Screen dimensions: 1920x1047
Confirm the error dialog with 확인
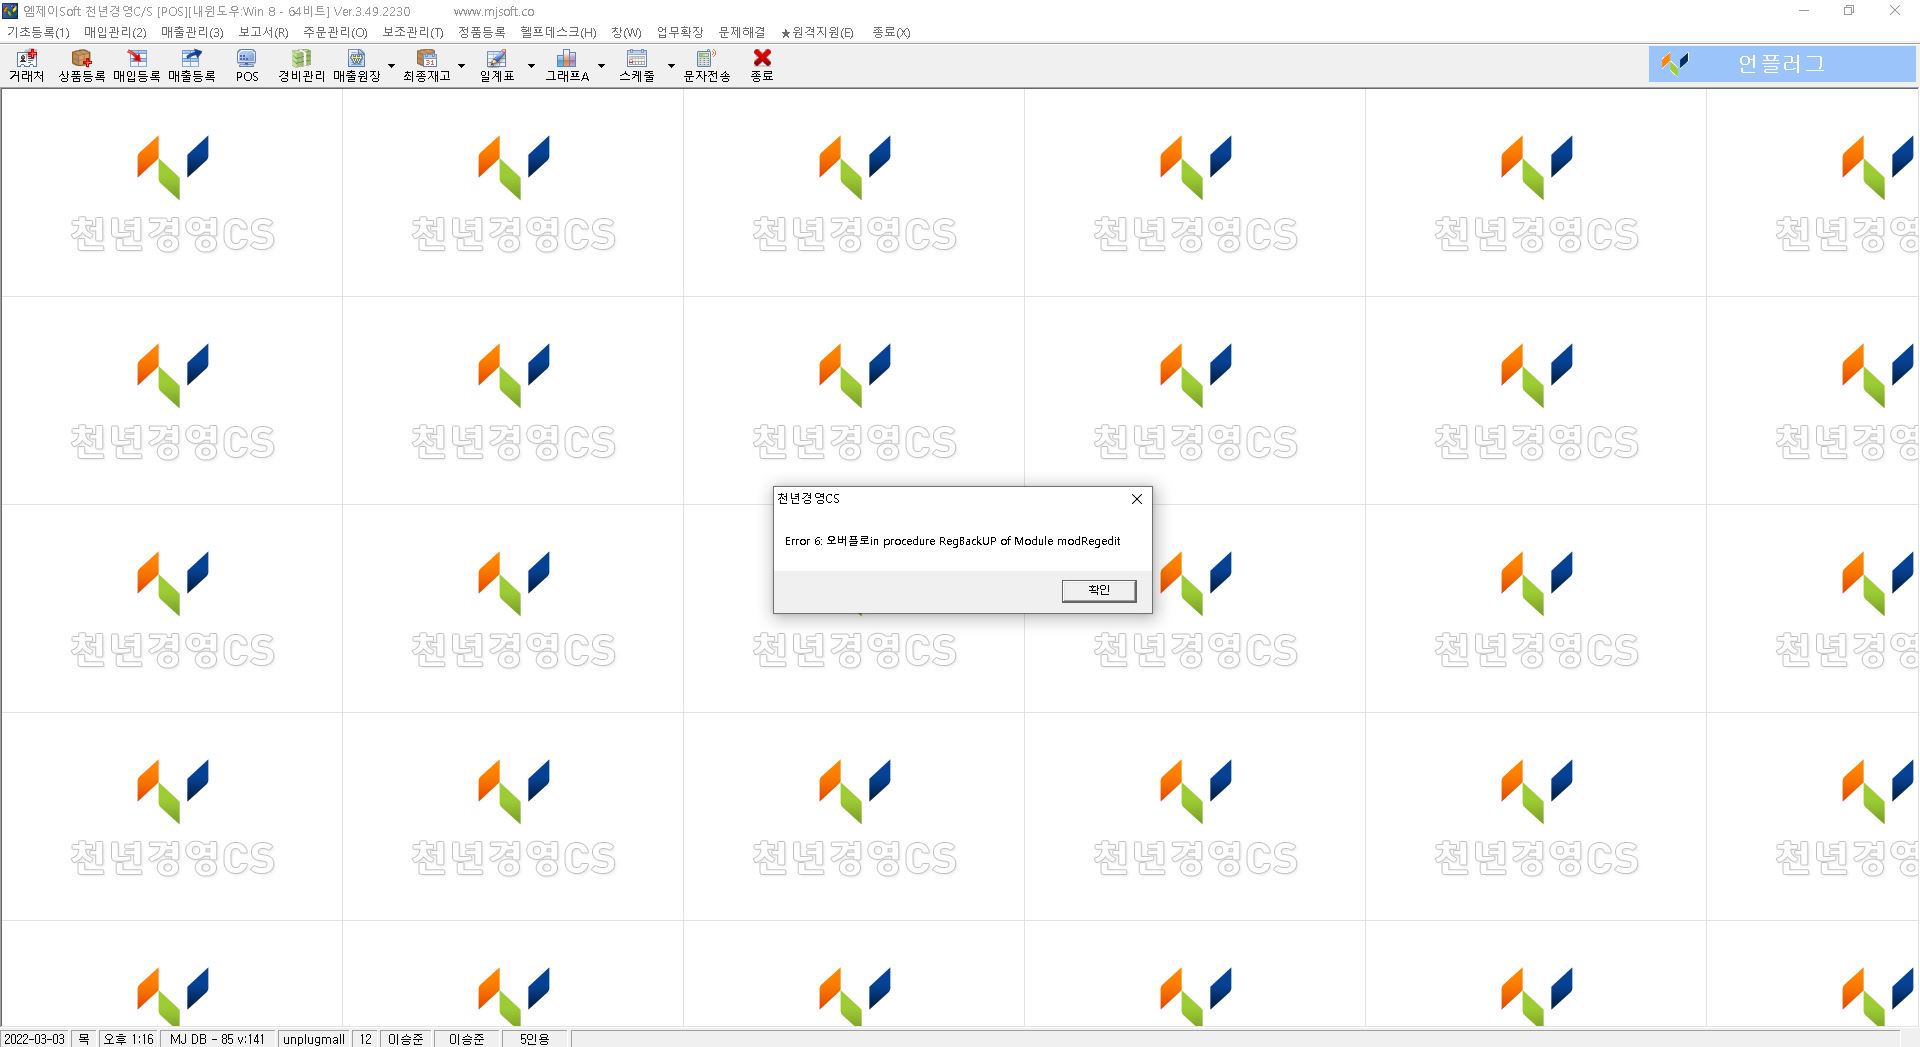1099,590
